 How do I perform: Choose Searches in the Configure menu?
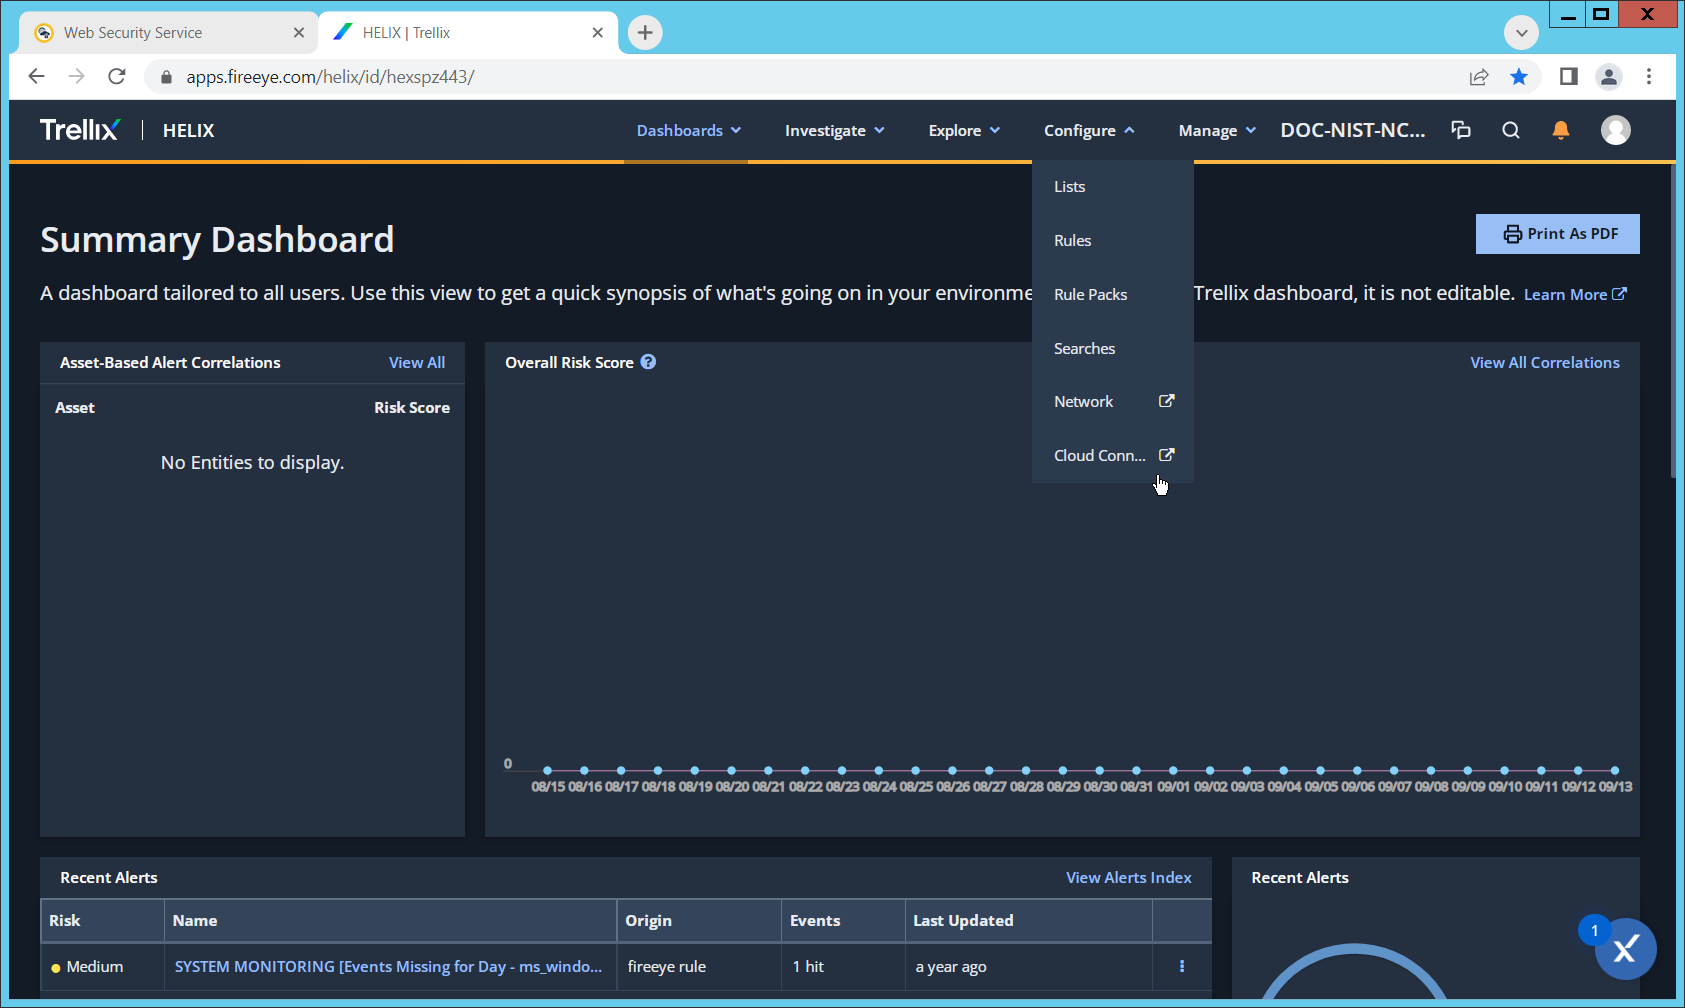pyautogui.click(x=1084, y=348)
